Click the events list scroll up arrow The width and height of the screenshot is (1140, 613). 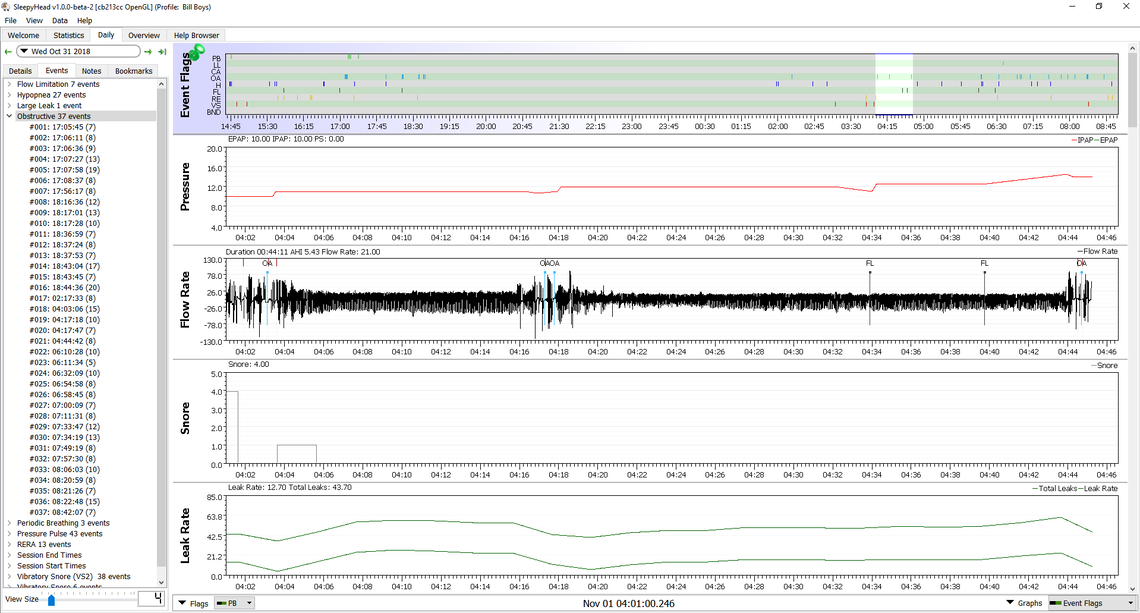pyautogui.click(x=161, y=84)
